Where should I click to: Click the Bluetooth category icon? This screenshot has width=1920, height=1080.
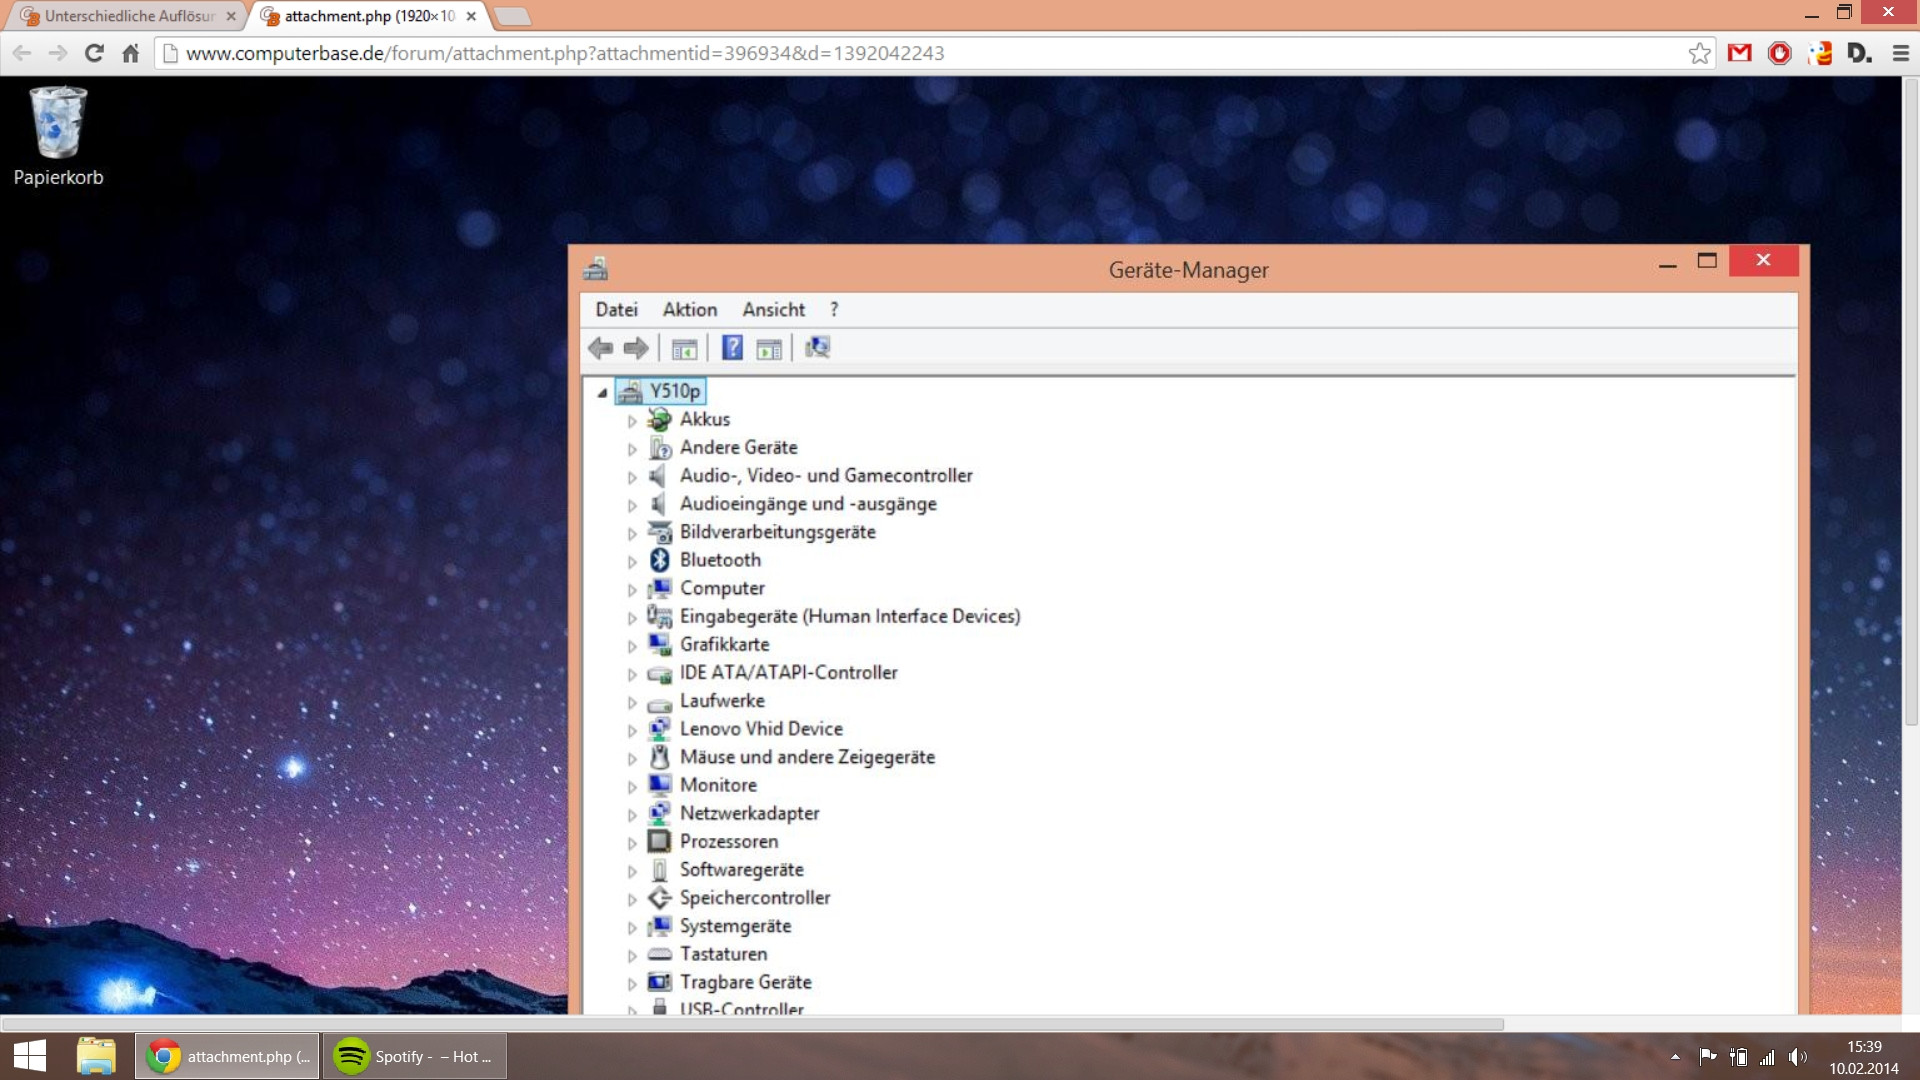click(659, 560)
